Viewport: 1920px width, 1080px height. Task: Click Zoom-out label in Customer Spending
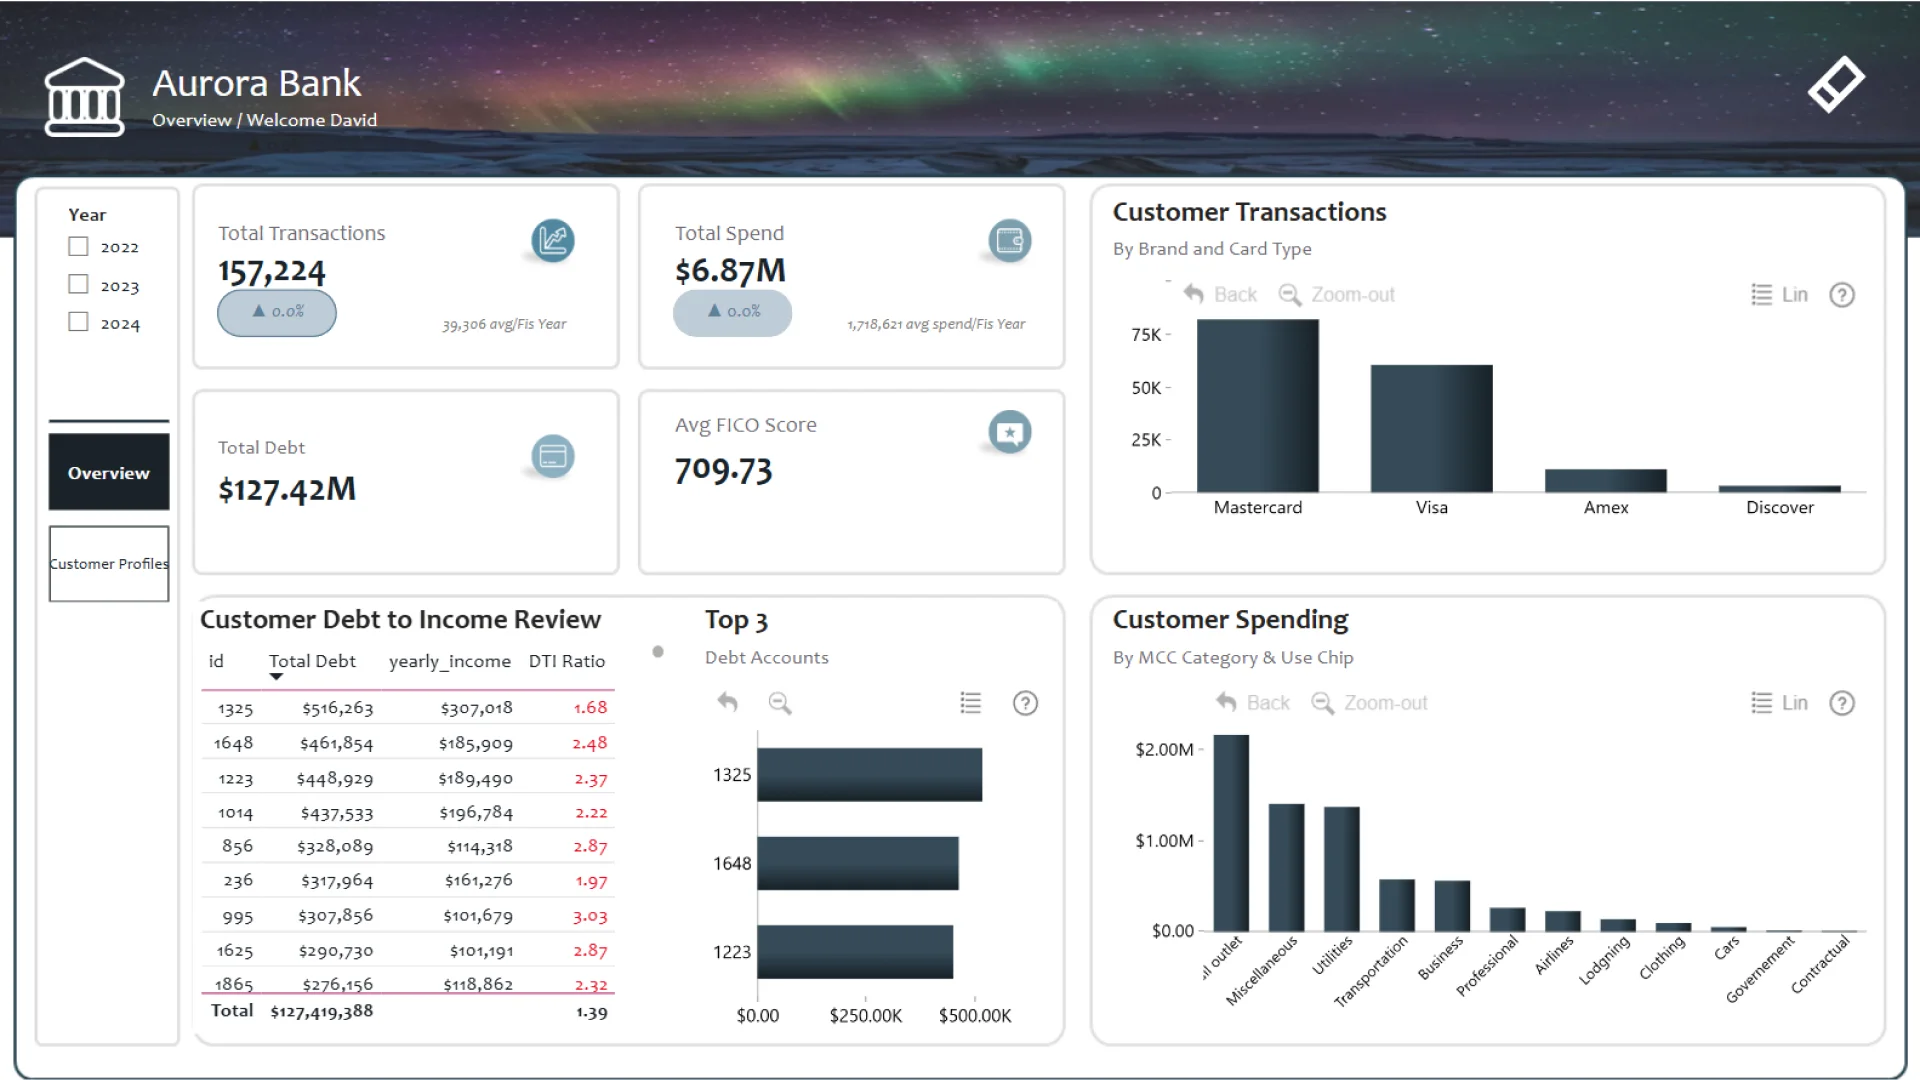click(x=1386, y=703)
